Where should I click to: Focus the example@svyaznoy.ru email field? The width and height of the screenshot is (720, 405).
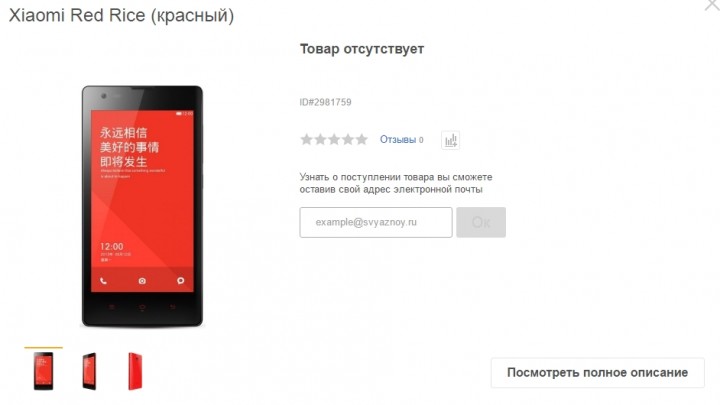pyautogui.click(x=376, y=222)
